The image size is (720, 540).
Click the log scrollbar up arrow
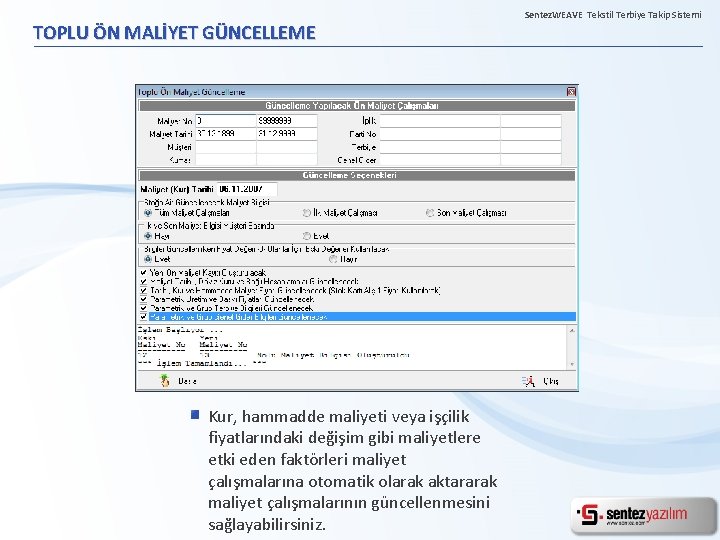click(x=572, y=330)
